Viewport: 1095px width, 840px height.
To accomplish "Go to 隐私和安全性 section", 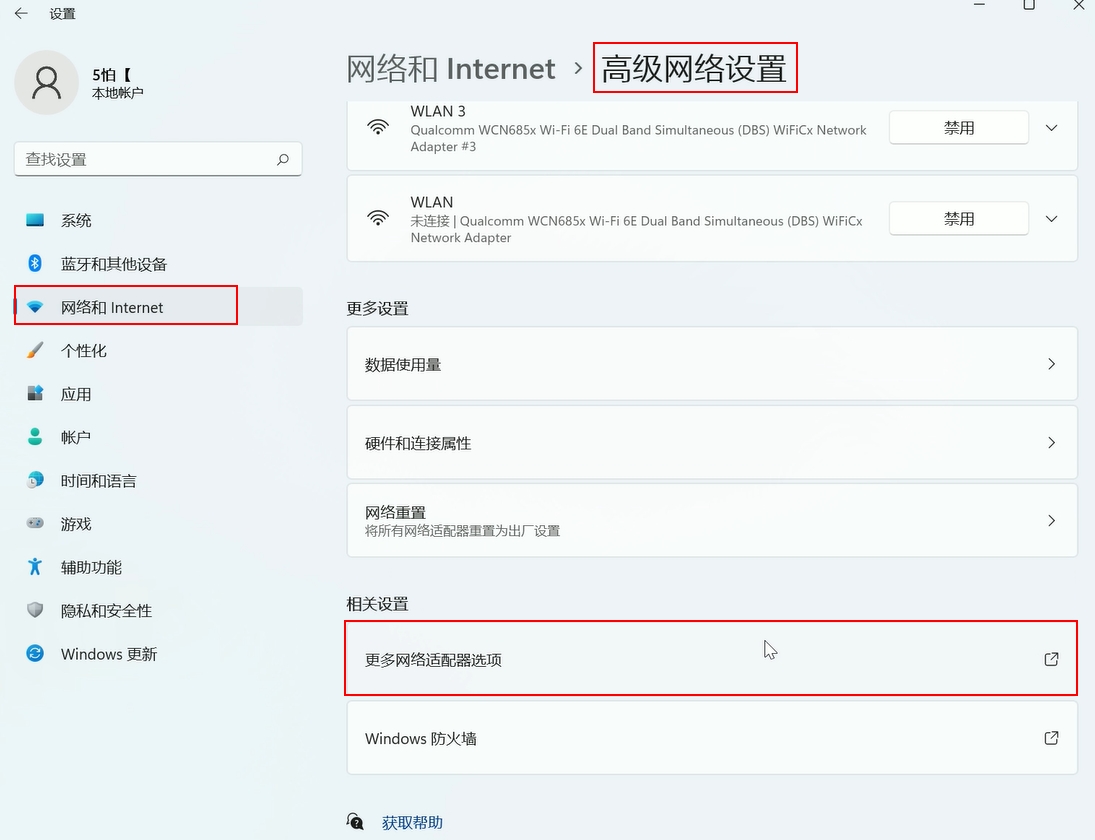I will (106, 611).
